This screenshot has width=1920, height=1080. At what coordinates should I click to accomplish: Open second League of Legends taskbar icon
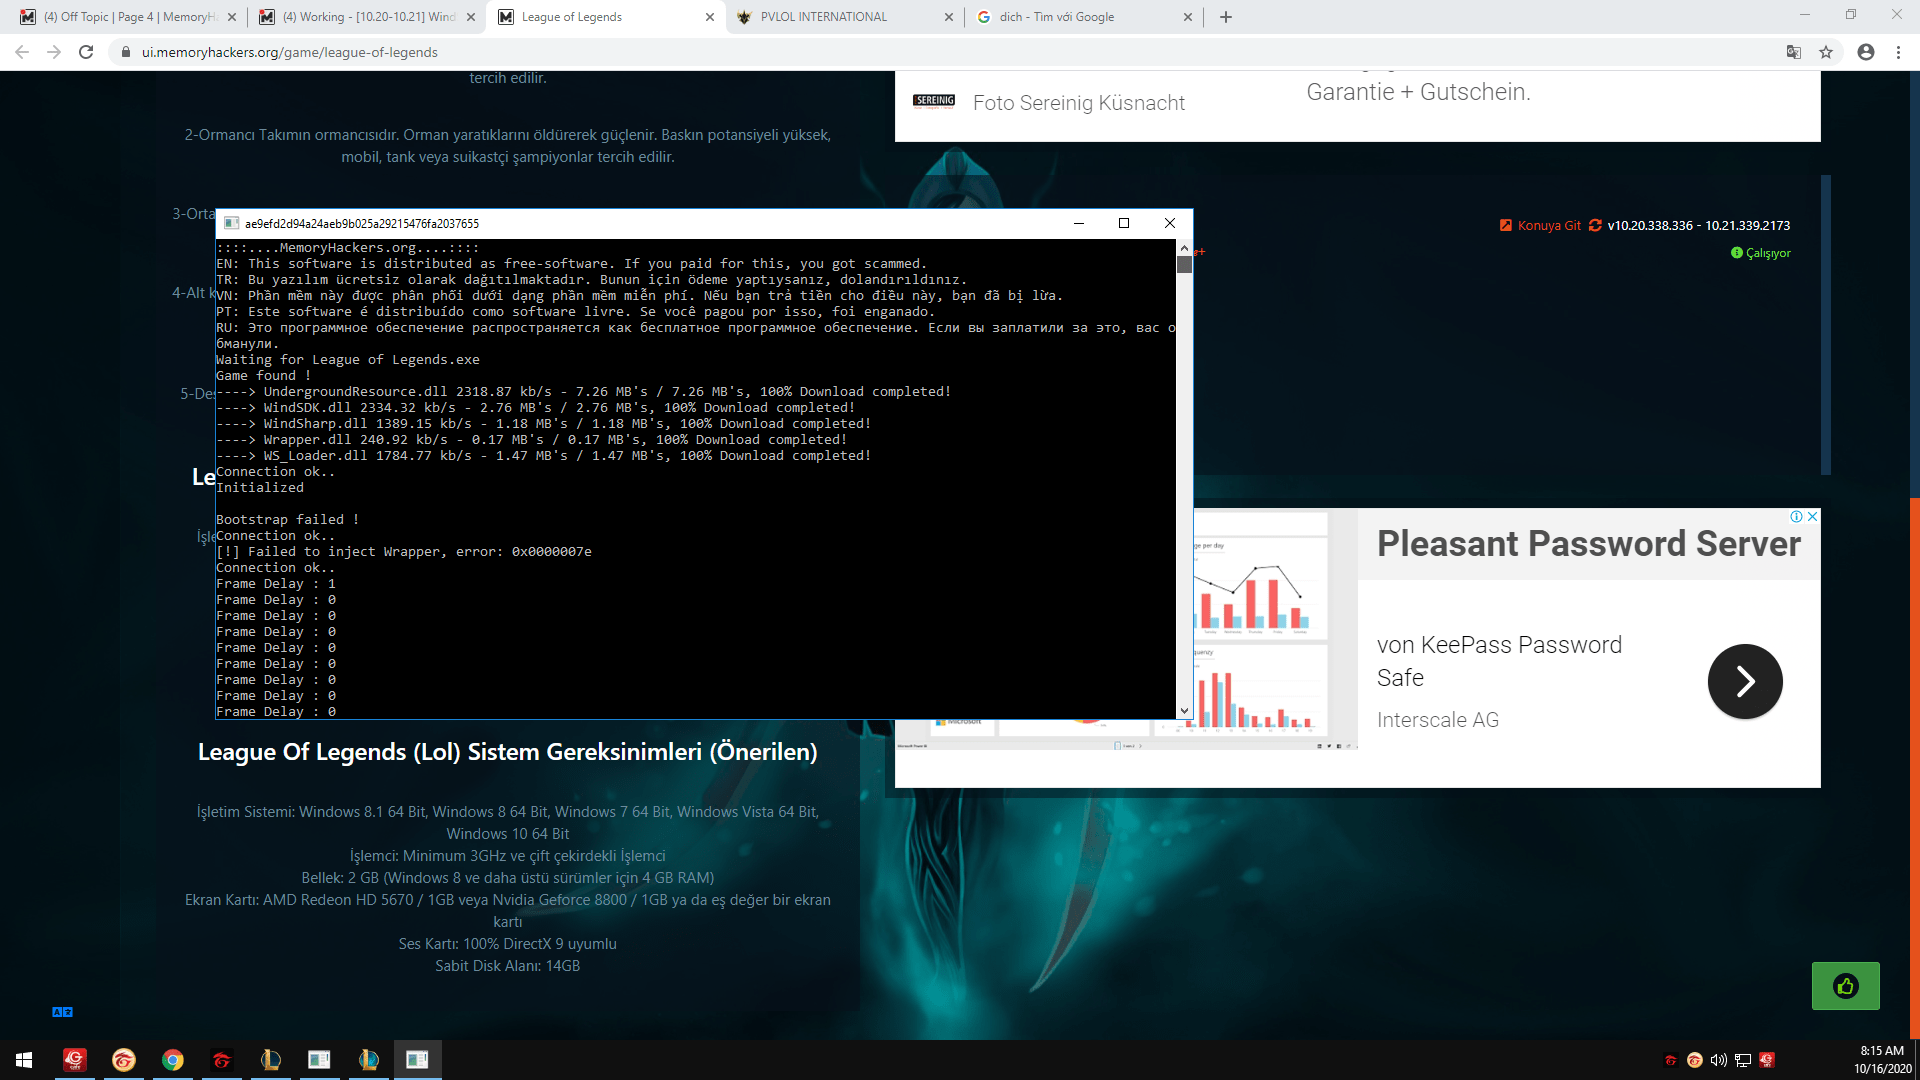coord(369,1060)
